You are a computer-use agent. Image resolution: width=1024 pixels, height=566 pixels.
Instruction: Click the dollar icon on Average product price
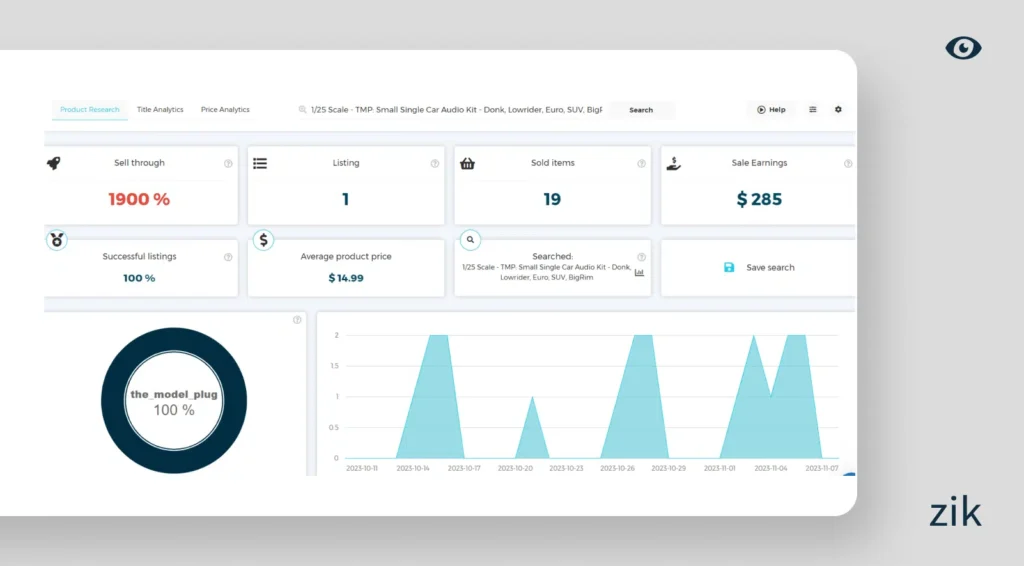click(263, 240)
